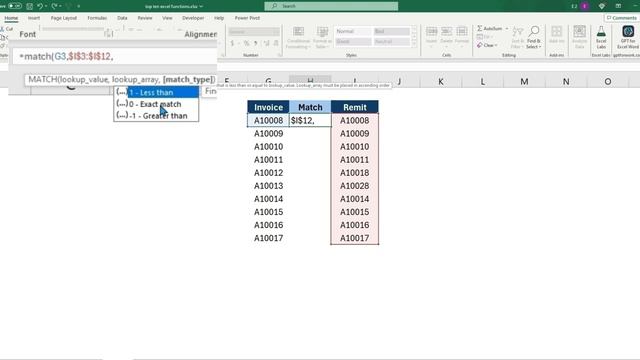Image resolution: width=640 pixels, height=360 pixels.
Task: Switch to the Formulas tab
Action: point(97,18)
